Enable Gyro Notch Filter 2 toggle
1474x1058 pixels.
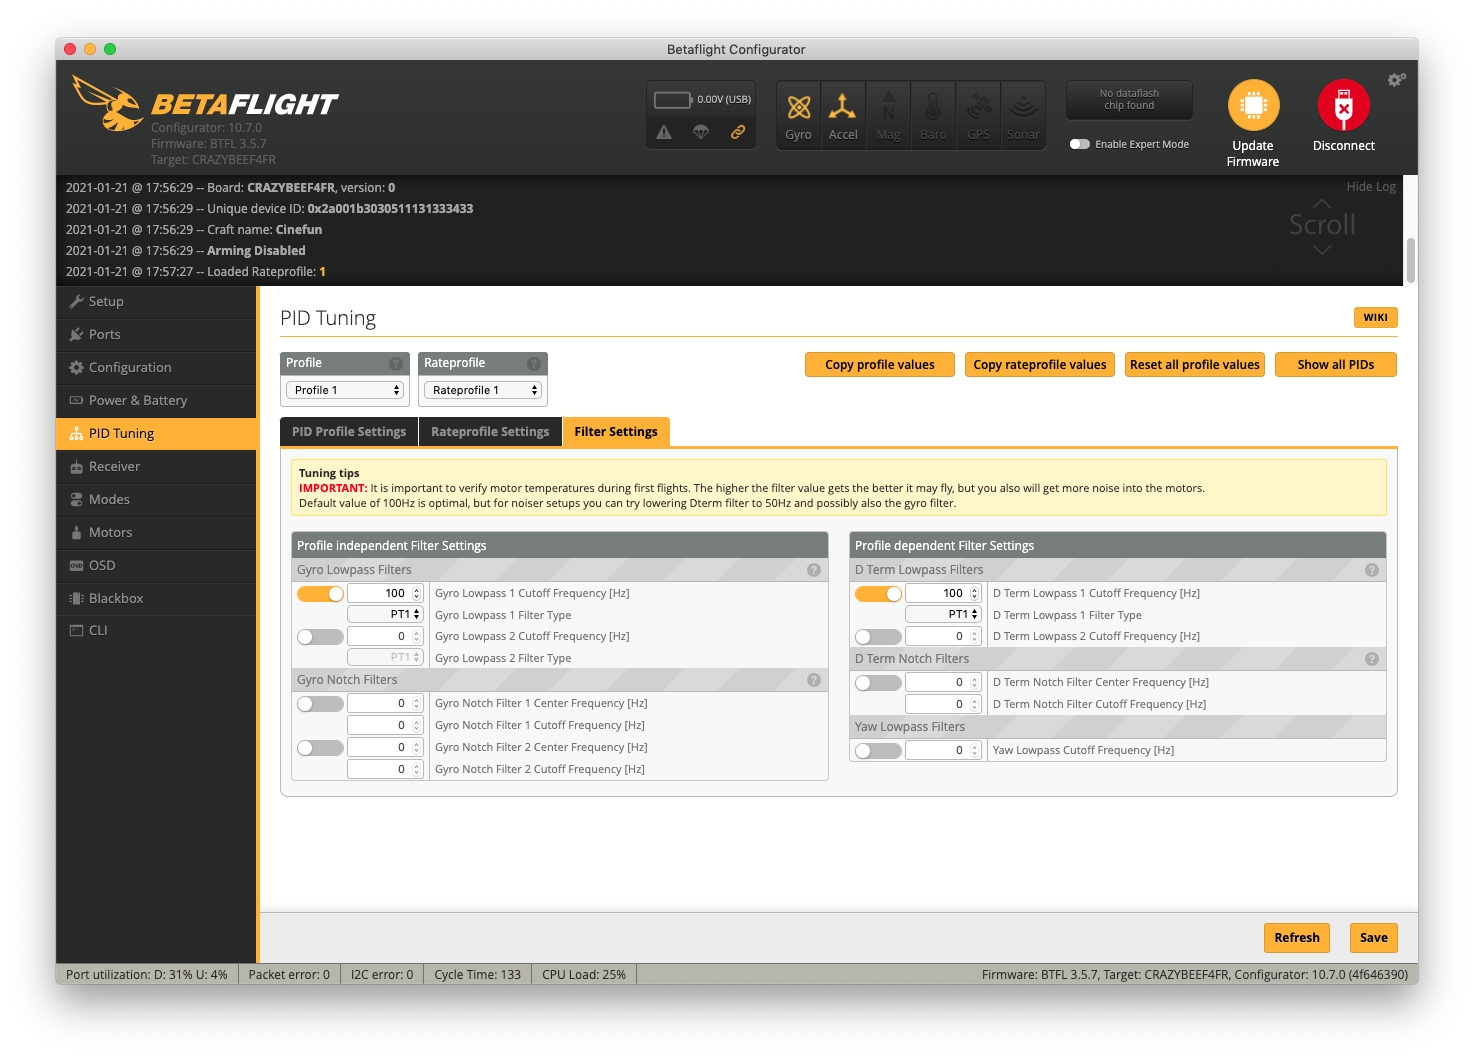pyautogui.click(x=320, y=748)
